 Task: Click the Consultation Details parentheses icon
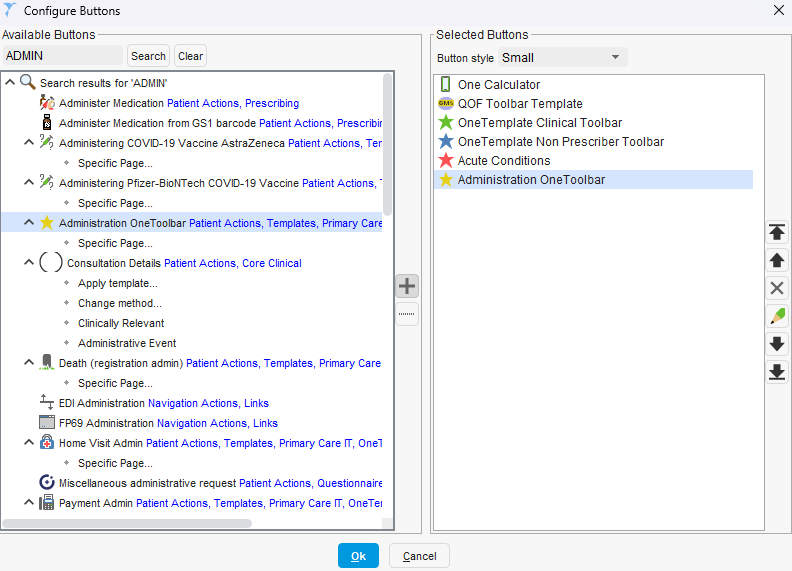pyautogui.click(x=51, y=263)
